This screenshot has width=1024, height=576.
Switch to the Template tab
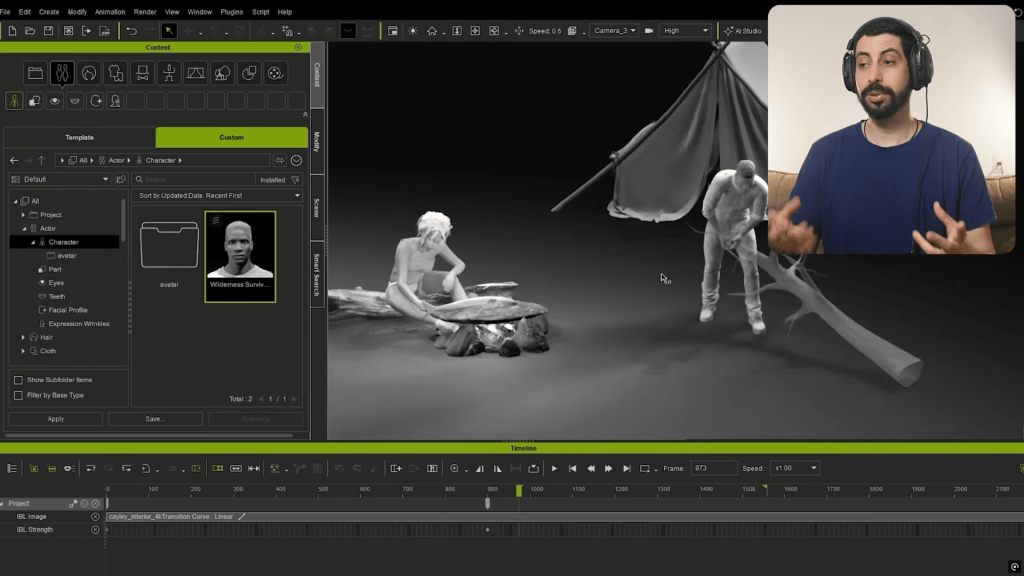(80, 138)
